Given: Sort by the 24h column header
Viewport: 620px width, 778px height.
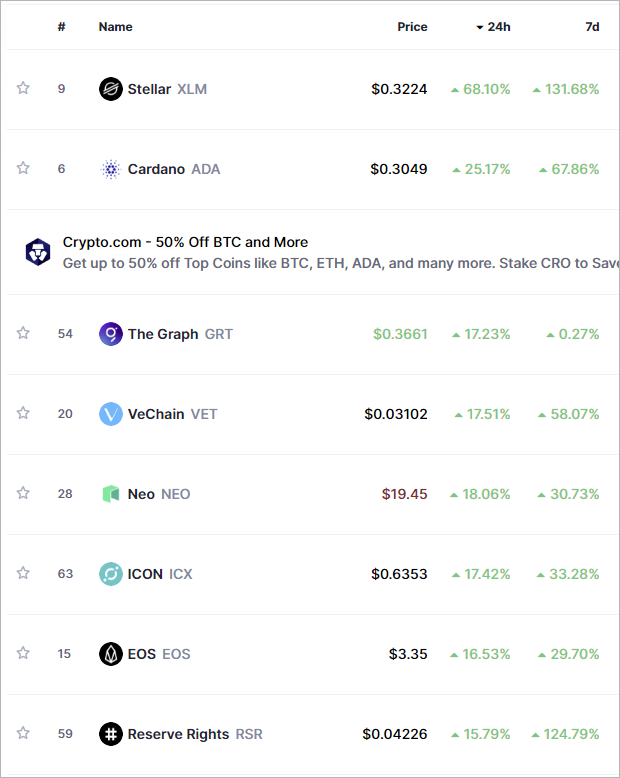Looking at the screenshot, I should point(493,27).
